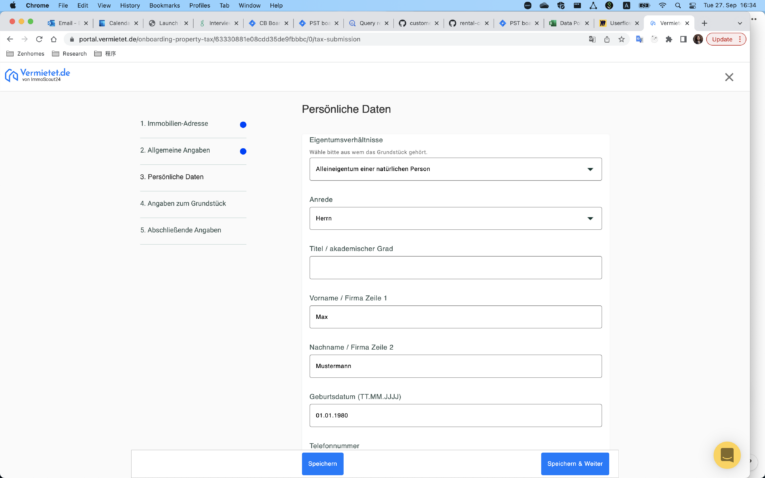Open the Anrede dropdown showing Herrn
Viewport: 765px width, 478px height.
point(455,218)
